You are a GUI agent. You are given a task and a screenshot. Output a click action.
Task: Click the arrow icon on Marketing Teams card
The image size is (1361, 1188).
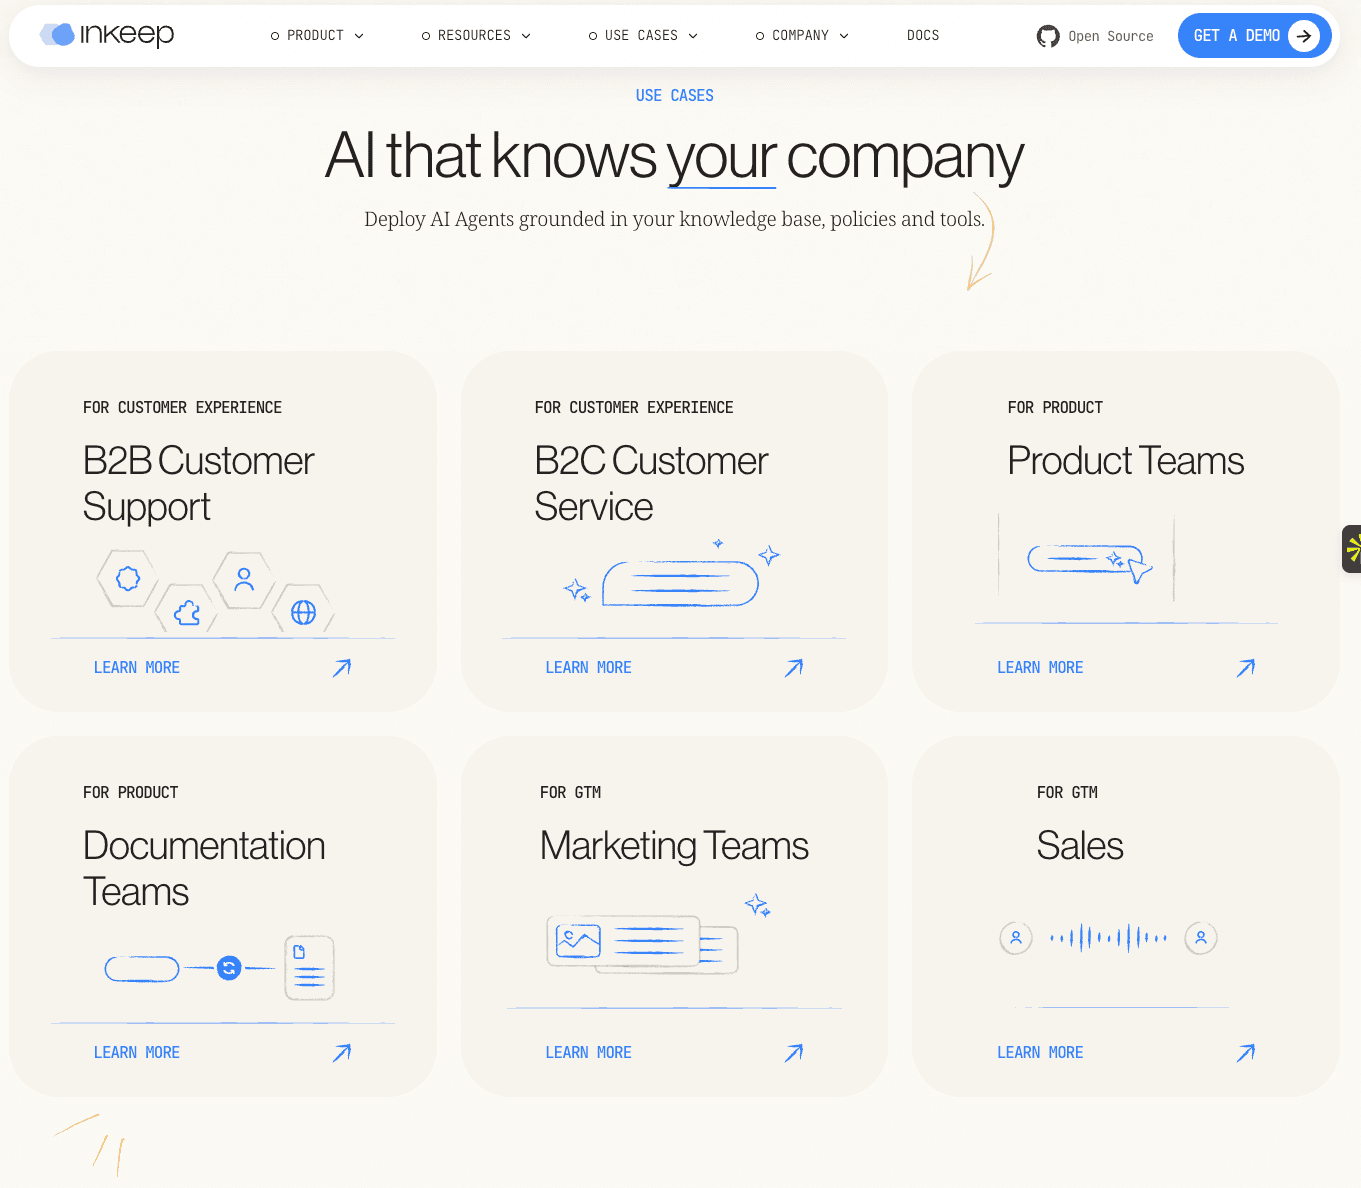coord(793,1052)
